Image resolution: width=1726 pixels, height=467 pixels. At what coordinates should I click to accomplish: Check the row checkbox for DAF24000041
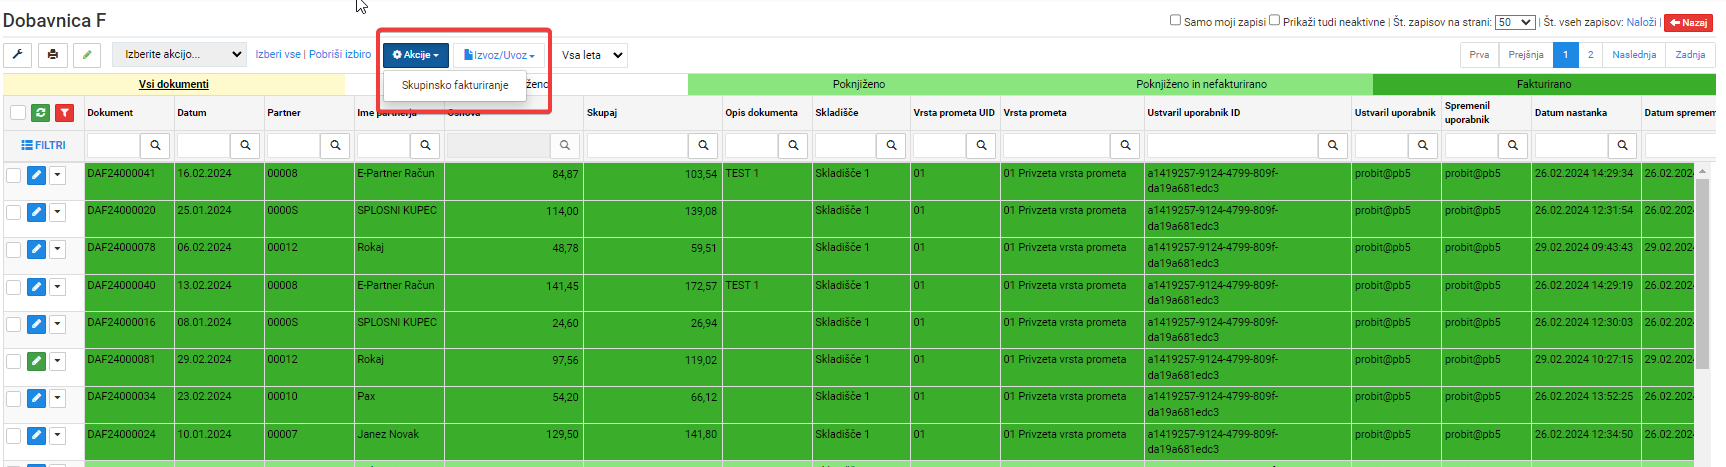tap(13, 175)
